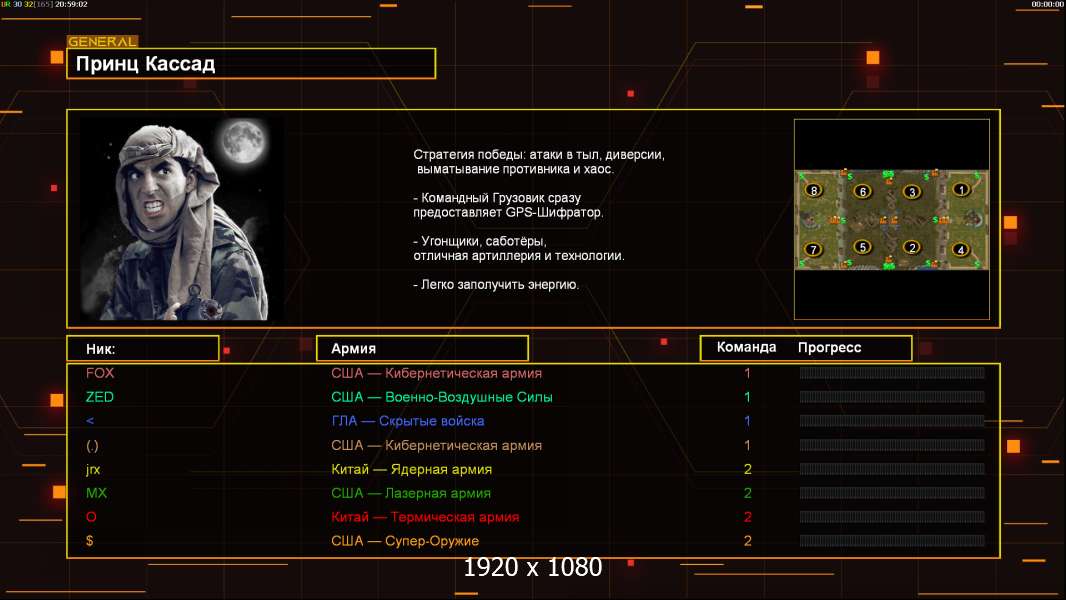Click the 00:00:00 timer readout
This screenshot has height=600, width=1066.
click(x=1048, y=4)
